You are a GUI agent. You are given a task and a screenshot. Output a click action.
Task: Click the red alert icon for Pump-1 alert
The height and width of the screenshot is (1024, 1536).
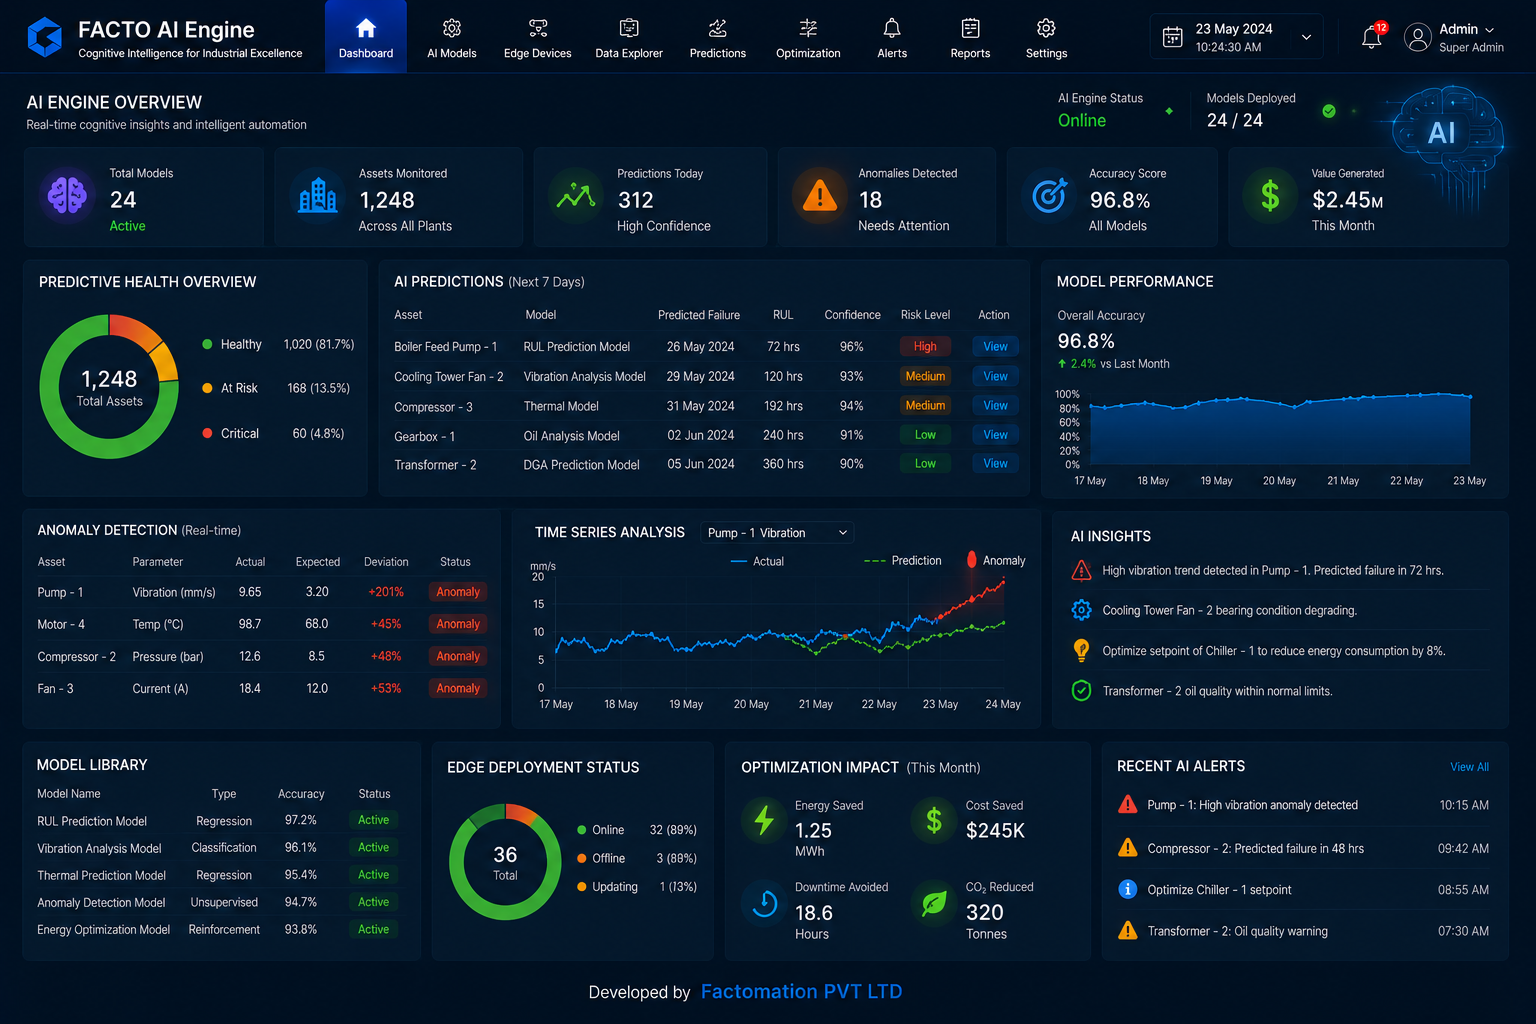coord(1128,804)
